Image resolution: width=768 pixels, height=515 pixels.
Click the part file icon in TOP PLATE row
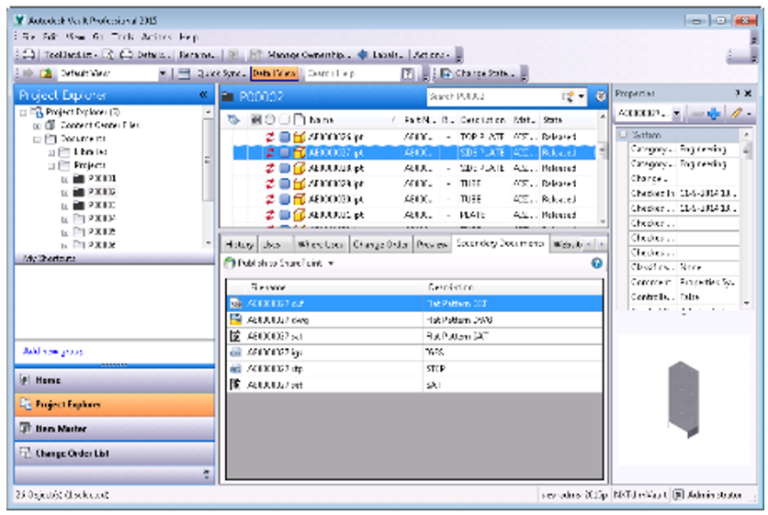(x=299, y=137)
